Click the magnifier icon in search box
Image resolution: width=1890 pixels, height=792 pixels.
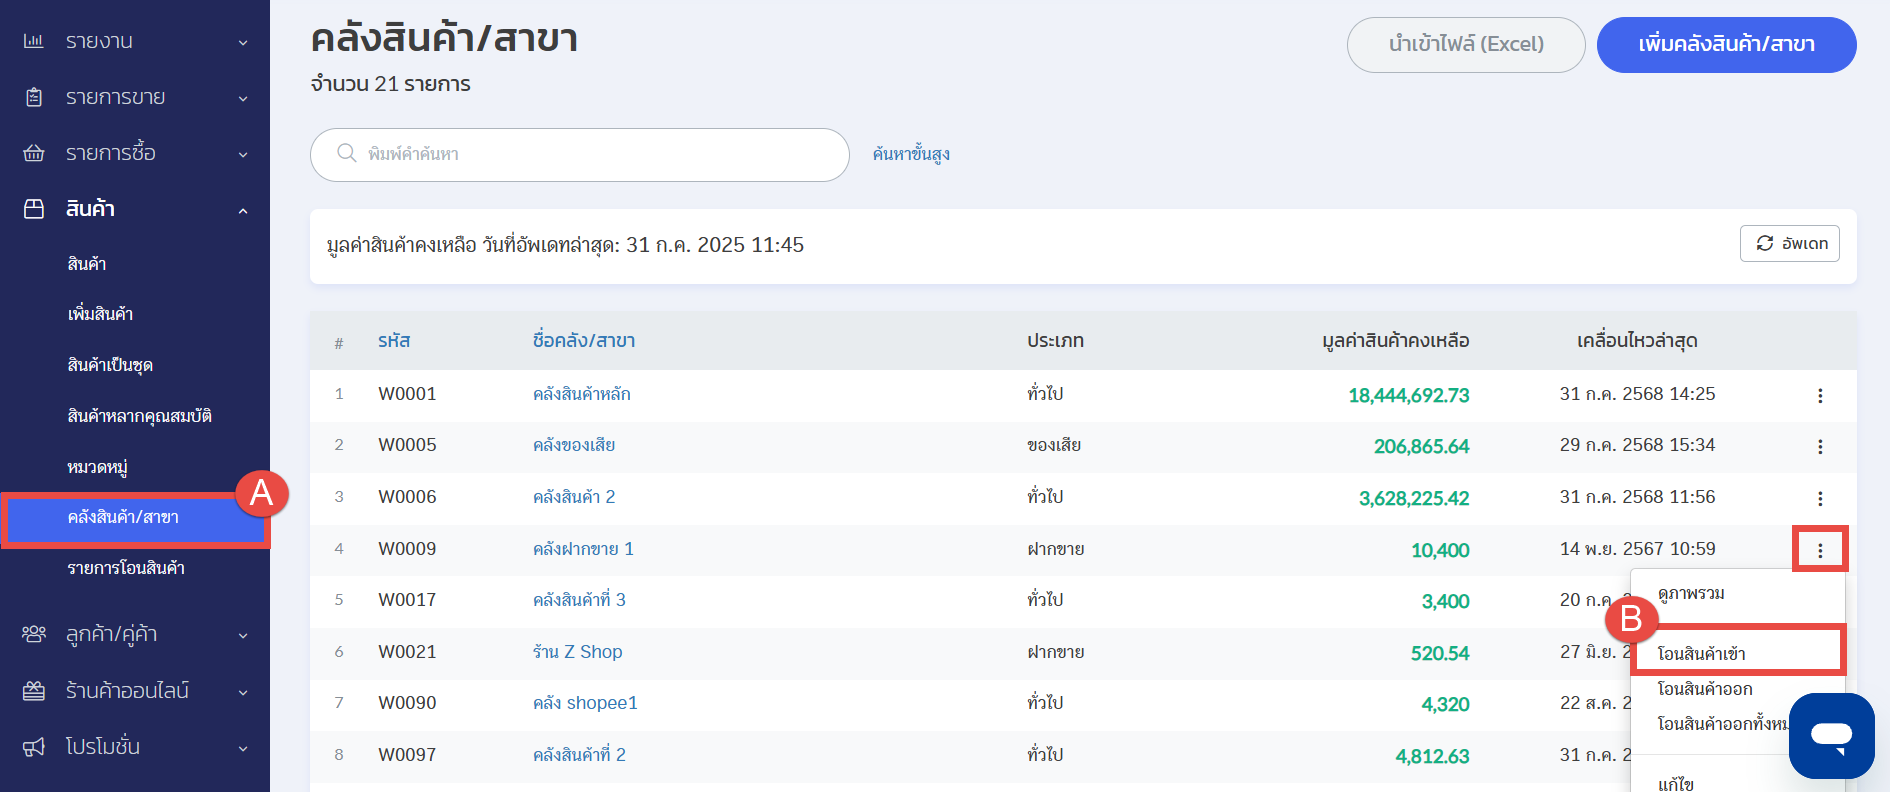coord(347,153)
